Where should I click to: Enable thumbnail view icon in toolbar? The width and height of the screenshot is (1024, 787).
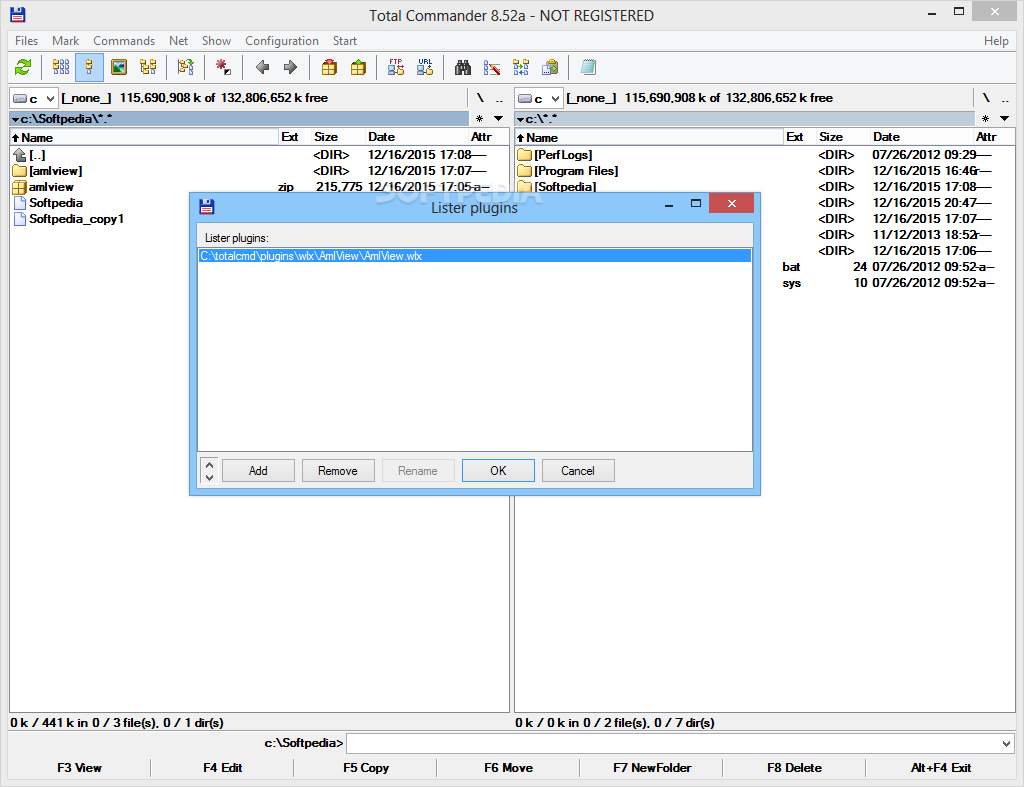pyautogui.click(x=119, y=67)
